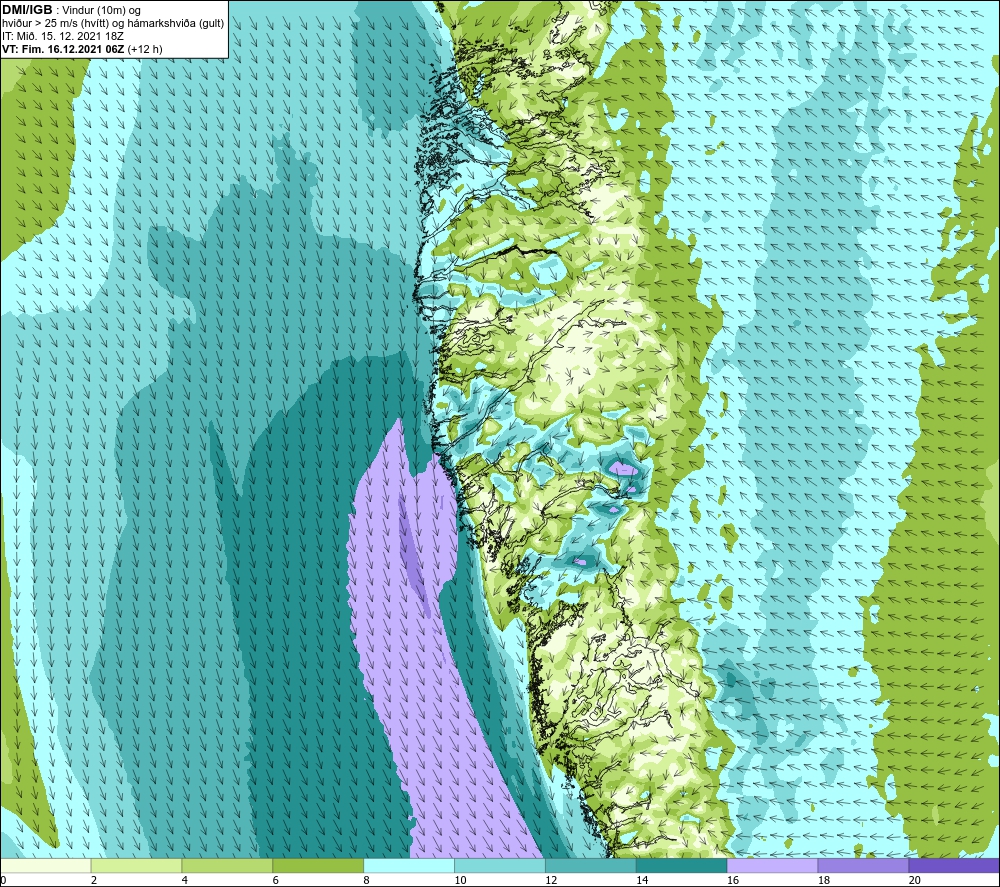
Task: Click the legend label '14'
Action: [642, 881]
